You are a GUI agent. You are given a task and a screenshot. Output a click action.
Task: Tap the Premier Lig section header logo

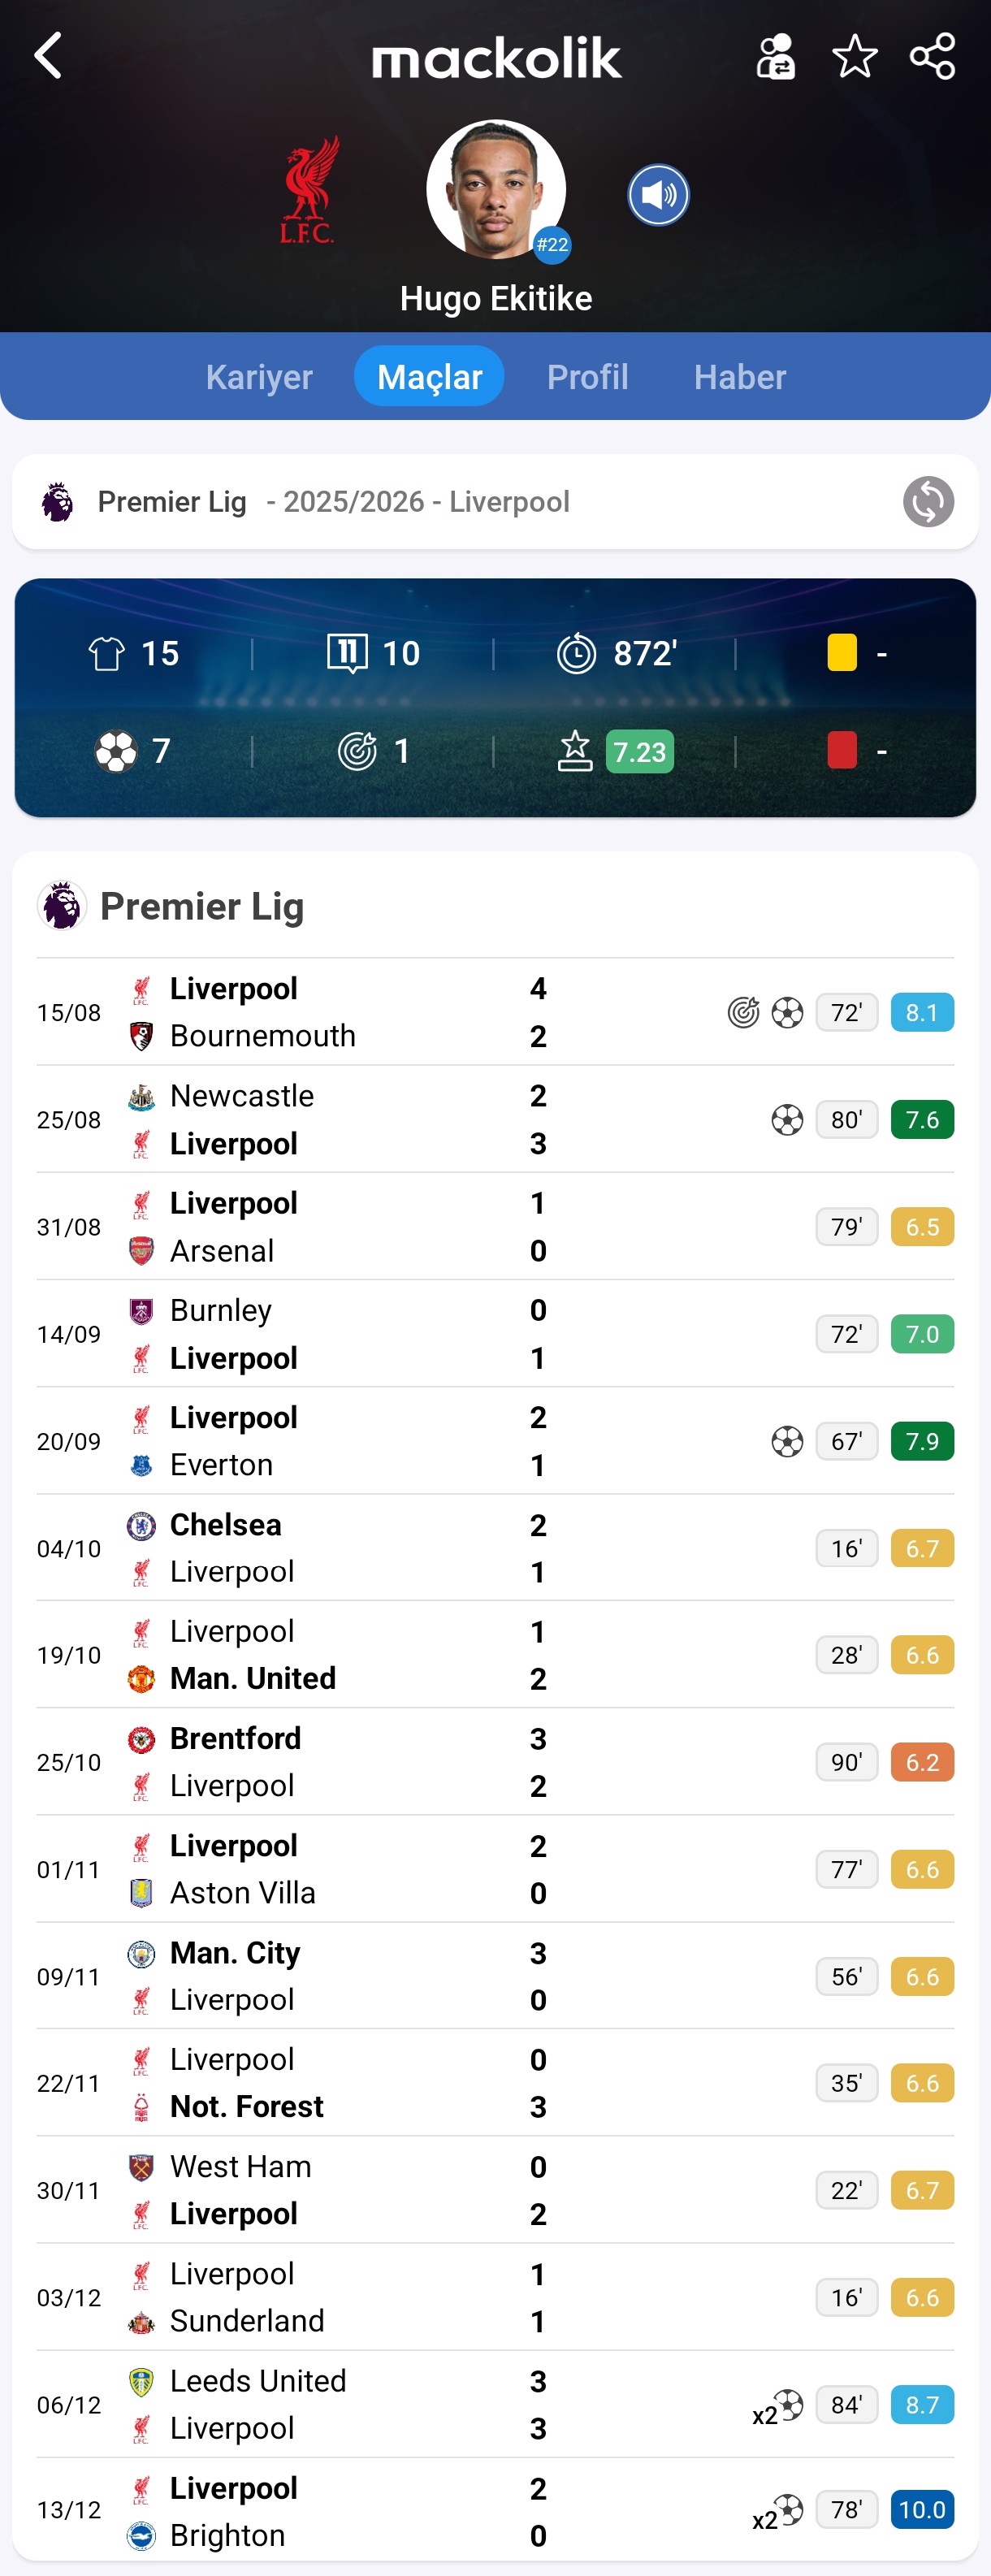click(x=61, y=906)
